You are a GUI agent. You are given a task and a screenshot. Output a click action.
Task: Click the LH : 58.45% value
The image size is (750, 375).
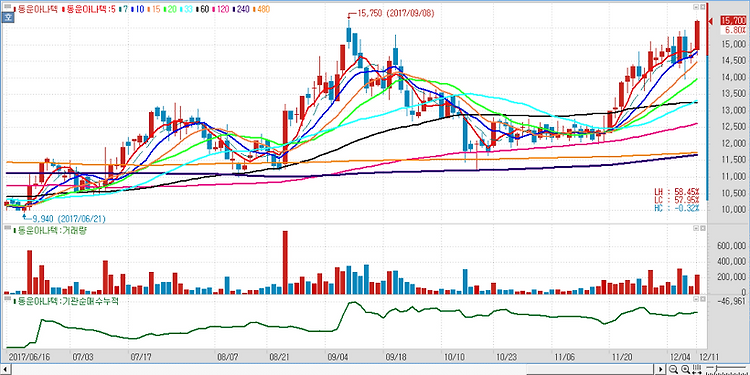(676, 192)
